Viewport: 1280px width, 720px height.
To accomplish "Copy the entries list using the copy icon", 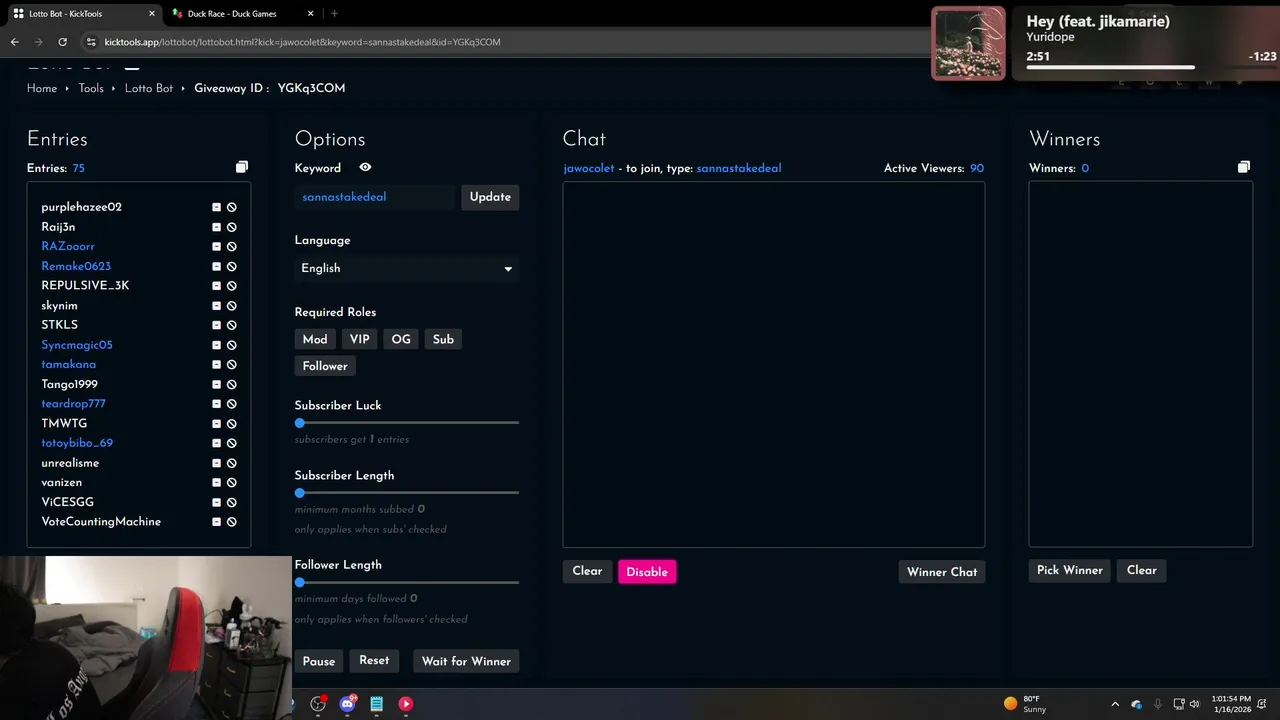I will [x=241, y=167].
